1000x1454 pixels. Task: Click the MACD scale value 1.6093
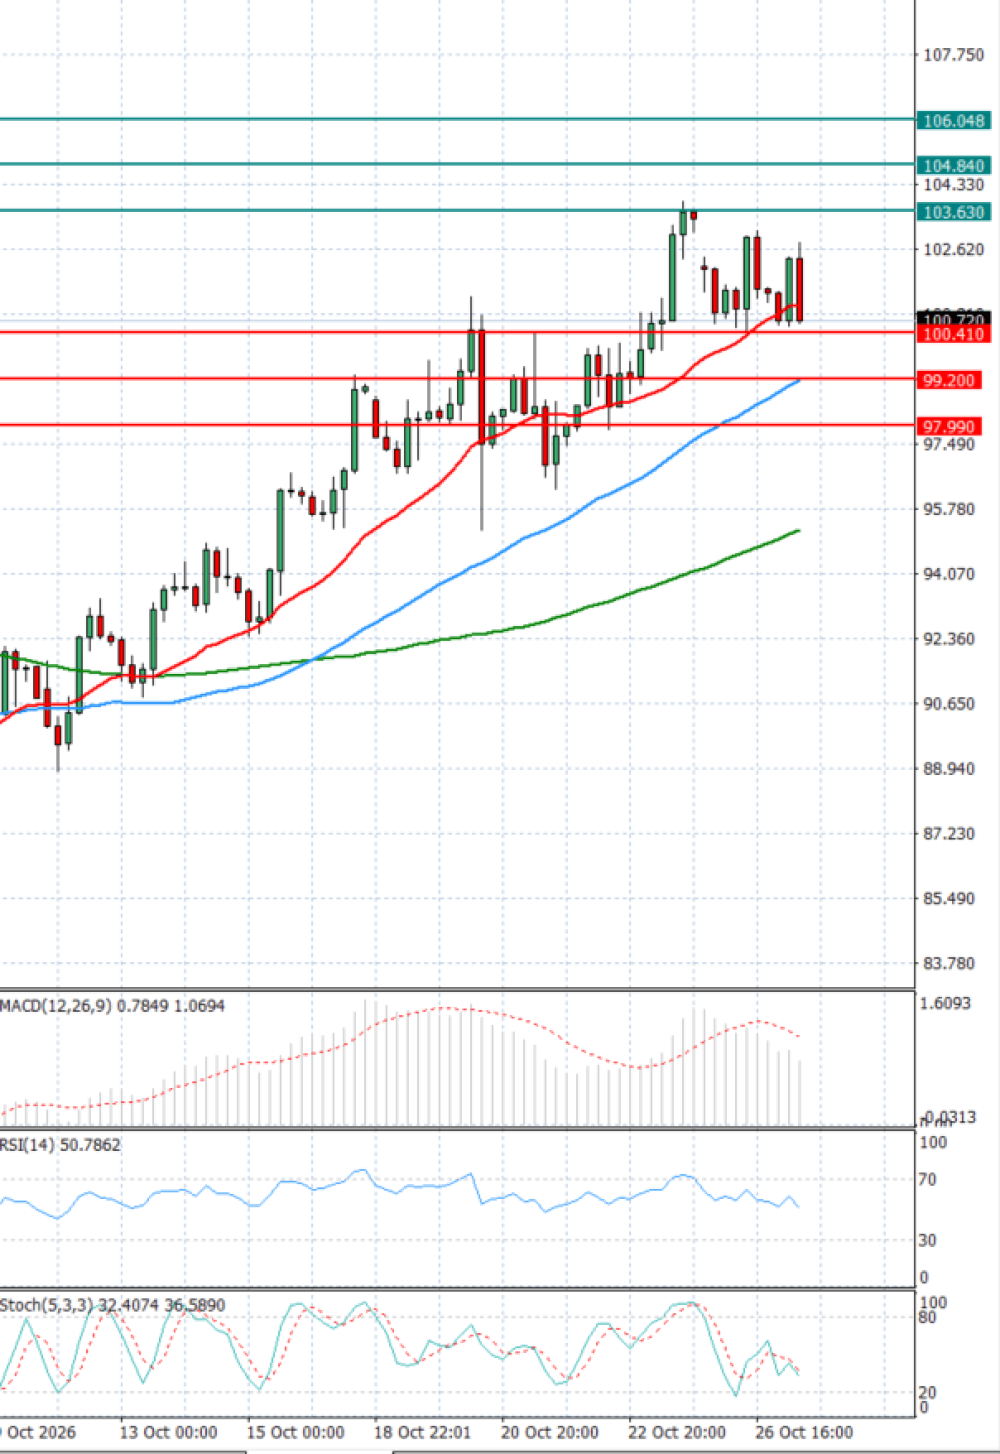pyautogui.click(x=945, y=1003)
